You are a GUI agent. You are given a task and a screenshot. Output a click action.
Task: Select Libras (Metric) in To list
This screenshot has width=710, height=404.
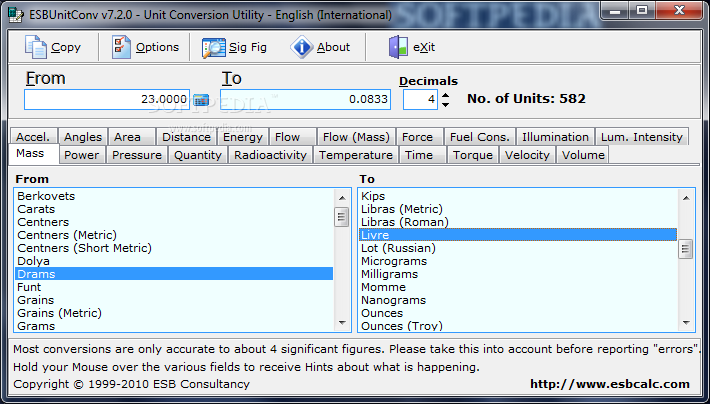[x=518, y=209]
